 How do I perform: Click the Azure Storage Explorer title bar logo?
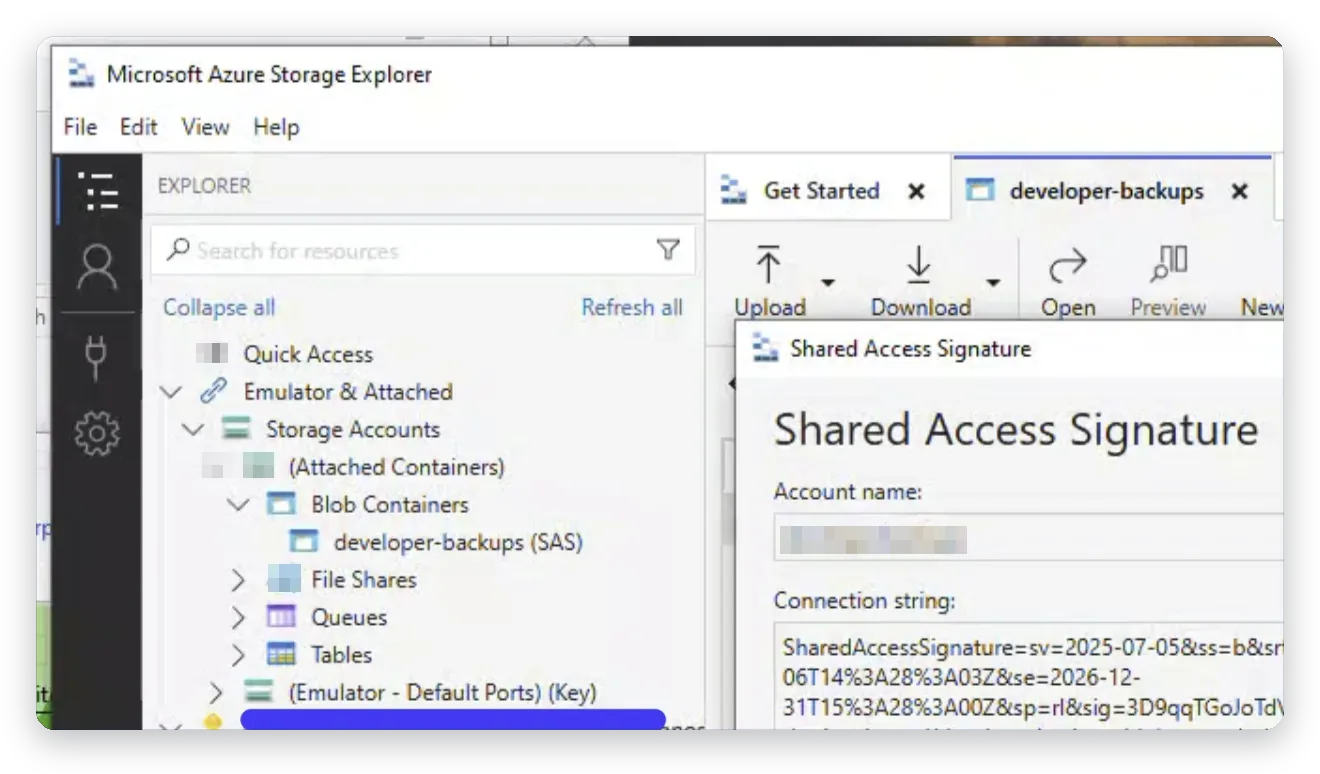coord(81,74)
